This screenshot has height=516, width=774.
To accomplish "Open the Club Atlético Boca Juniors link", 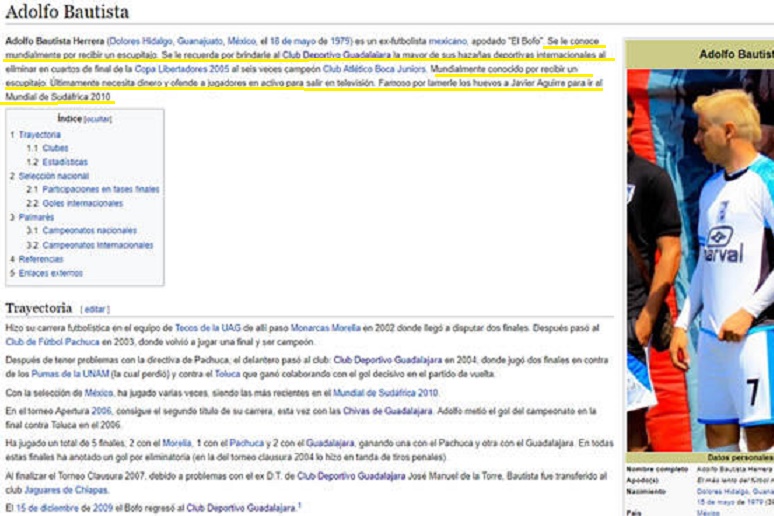I will point(374,69).
